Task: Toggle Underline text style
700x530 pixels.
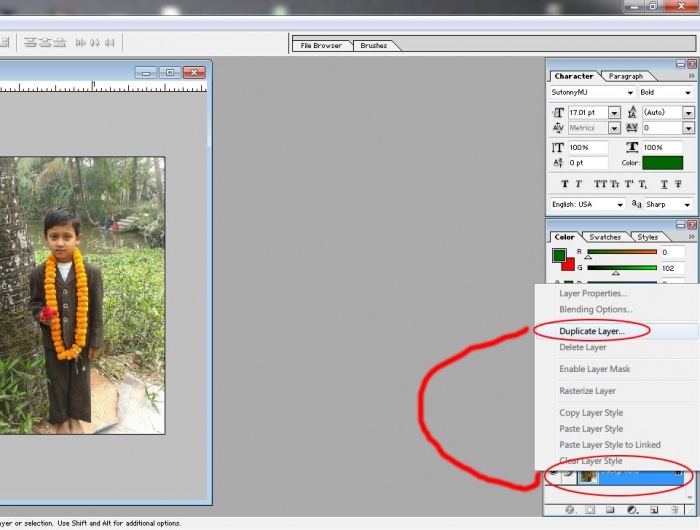Action: tap(664, 184)
